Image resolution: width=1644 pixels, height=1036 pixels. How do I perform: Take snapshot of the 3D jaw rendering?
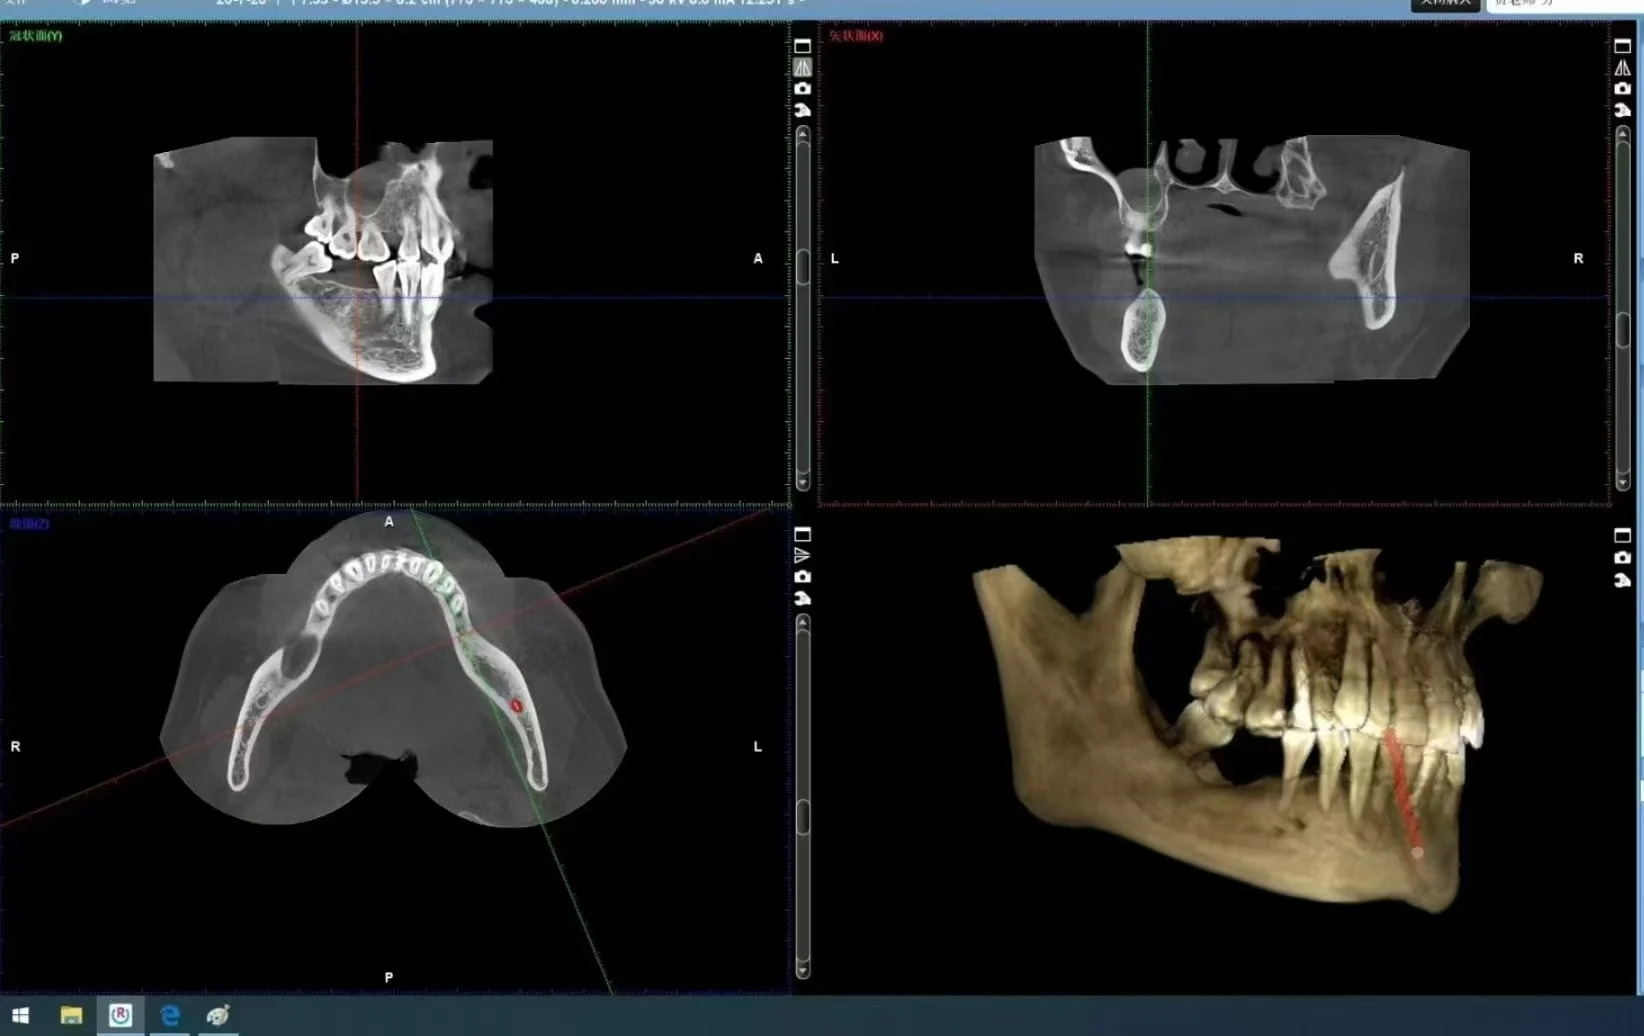(1622, 558)
